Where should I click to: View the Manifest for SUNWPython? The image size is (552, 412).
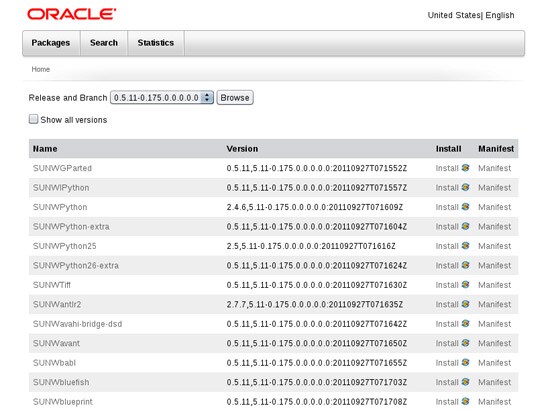(x=494, y=207)
